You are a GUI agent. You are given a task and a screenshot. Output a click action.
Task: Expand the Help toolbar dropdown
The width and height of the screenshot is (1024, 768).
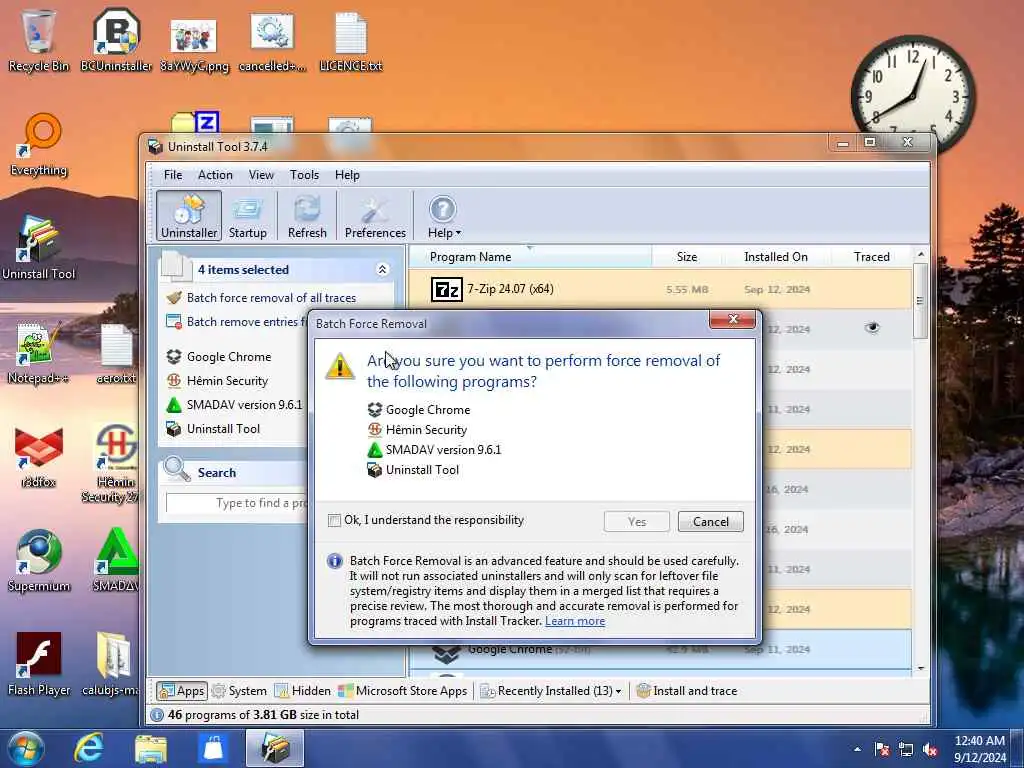click(x=444, y=216)
